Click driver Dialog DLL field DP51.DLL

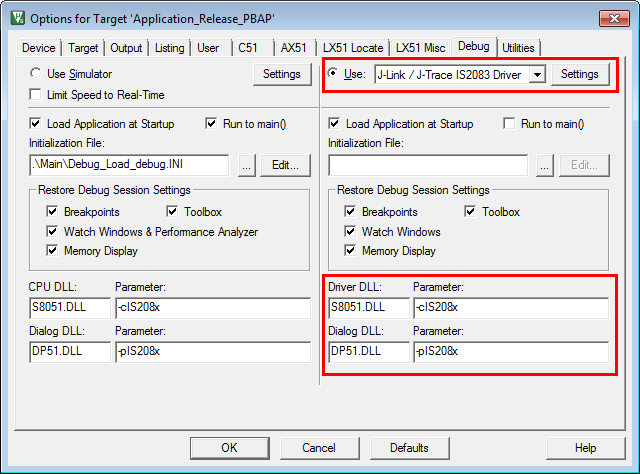pos(369,352)
